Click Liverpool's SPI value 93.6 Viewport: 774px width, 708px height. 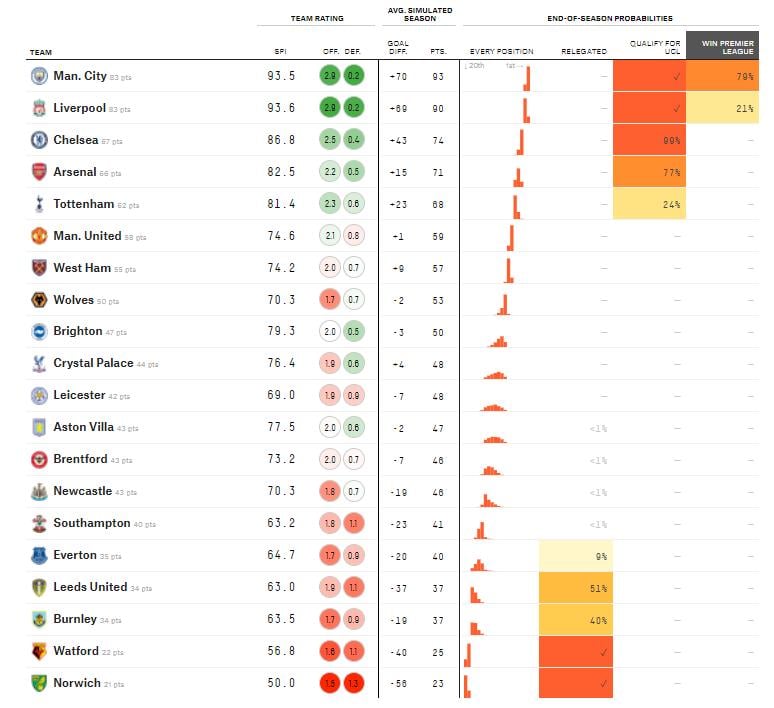point(281,108)
